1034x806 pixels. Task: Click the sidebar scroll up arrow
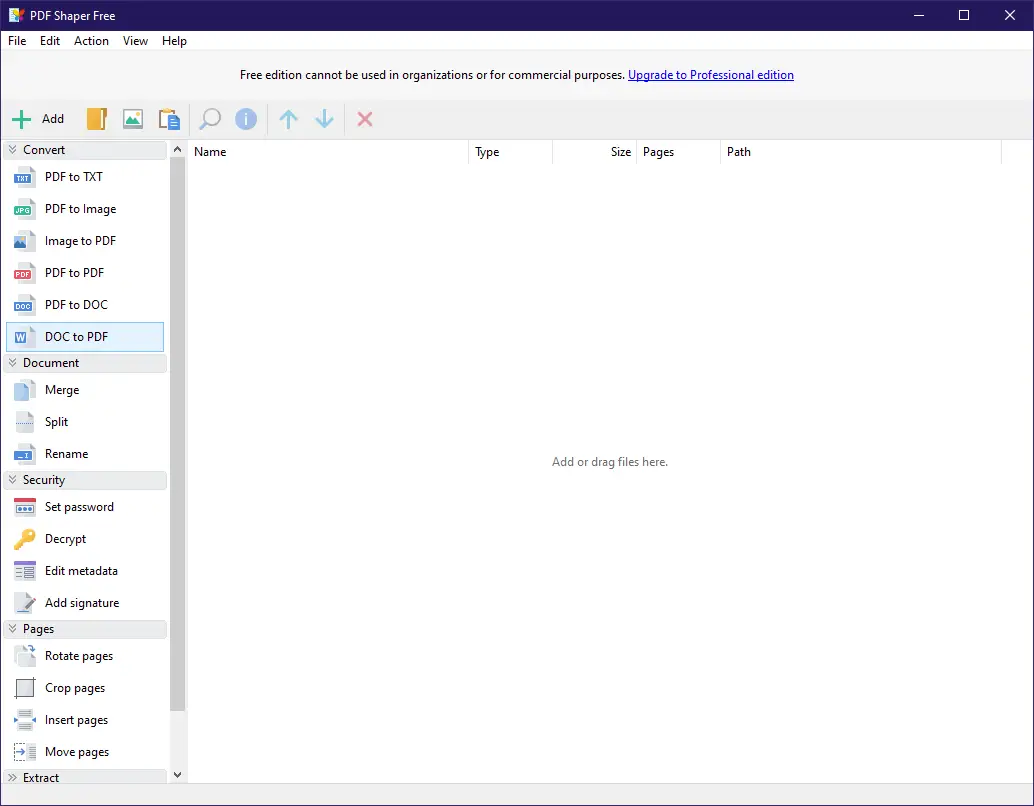point(177,150)
